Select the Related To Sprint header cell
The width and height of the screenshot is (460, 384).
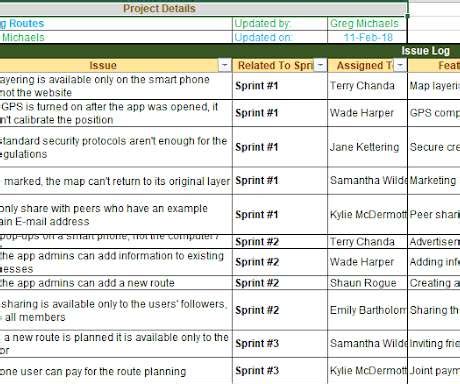[x=280, y=65]
